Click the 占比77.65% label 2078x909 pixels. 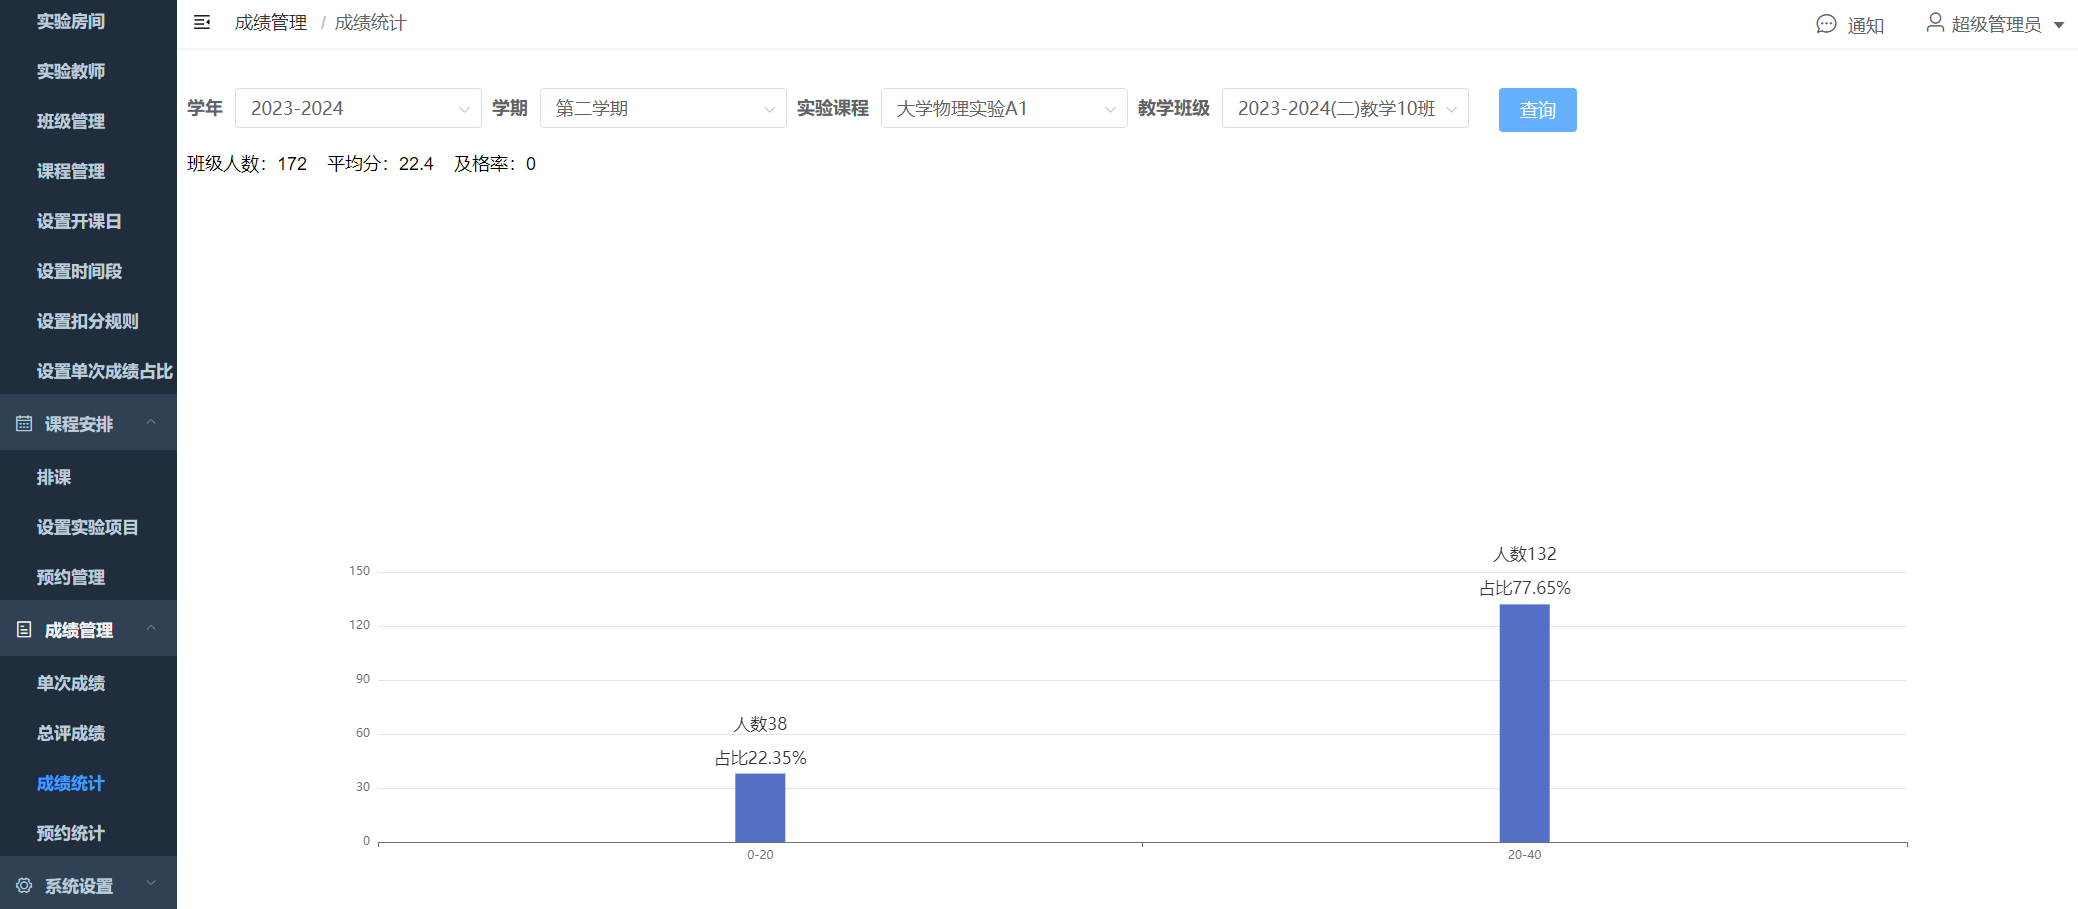point(1524,588)
